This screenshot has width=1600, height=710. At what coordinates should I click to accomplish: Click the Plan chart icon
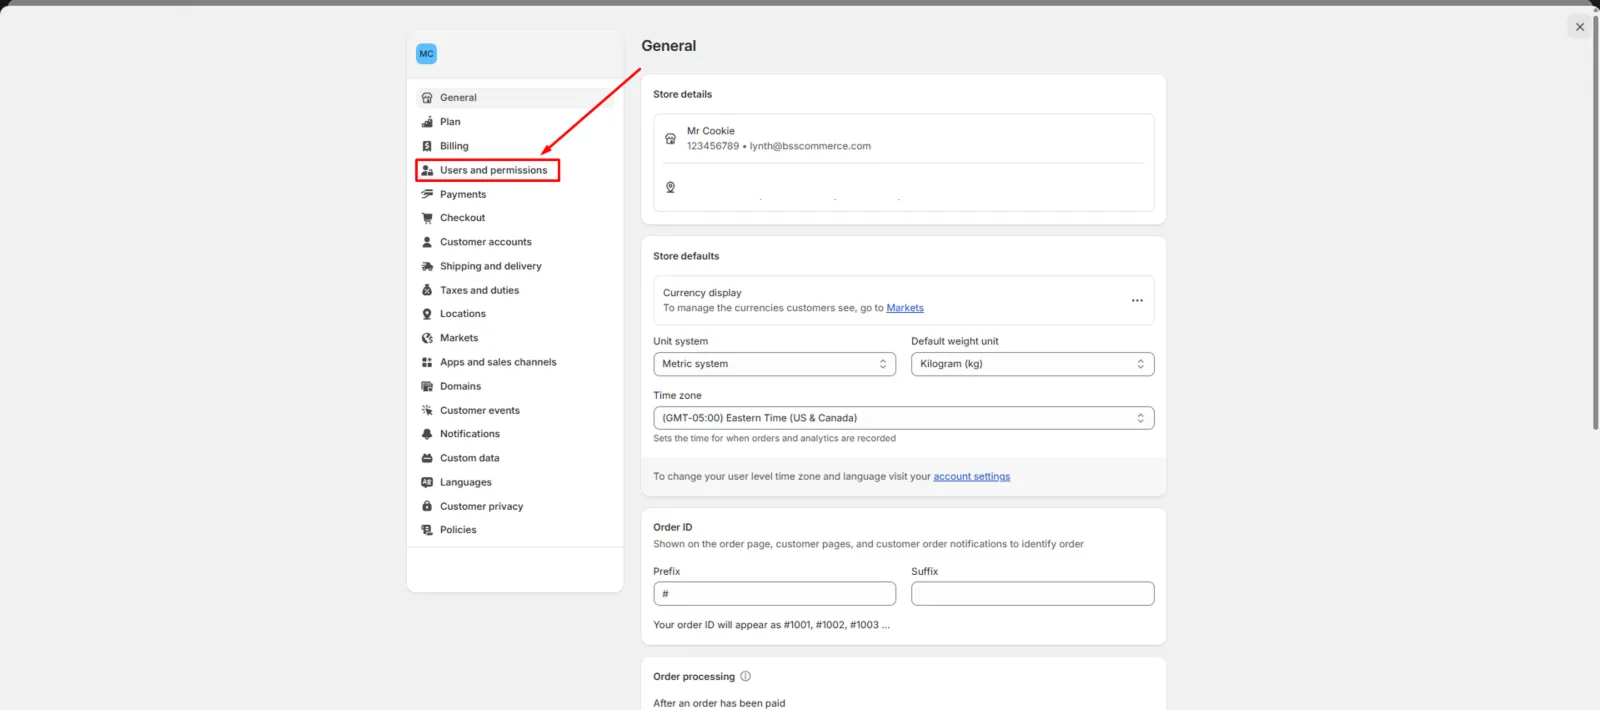427,122
